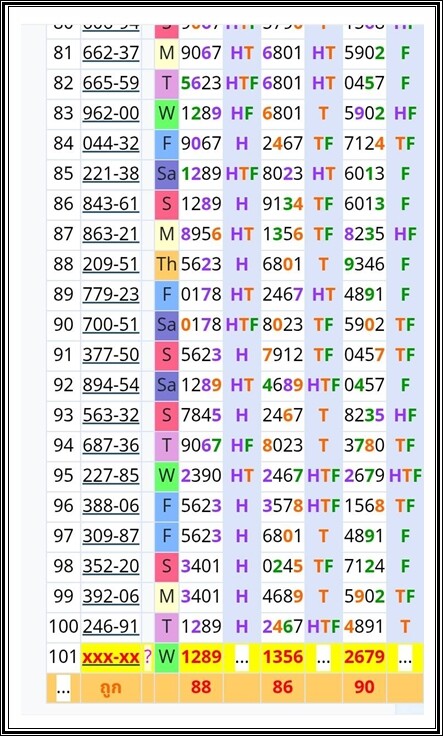Image resolution: width=443 pixels, height=736 pixels.
Task: Click the ellipsis cell beside 1289 in row 101
Action: coord(242,658)
